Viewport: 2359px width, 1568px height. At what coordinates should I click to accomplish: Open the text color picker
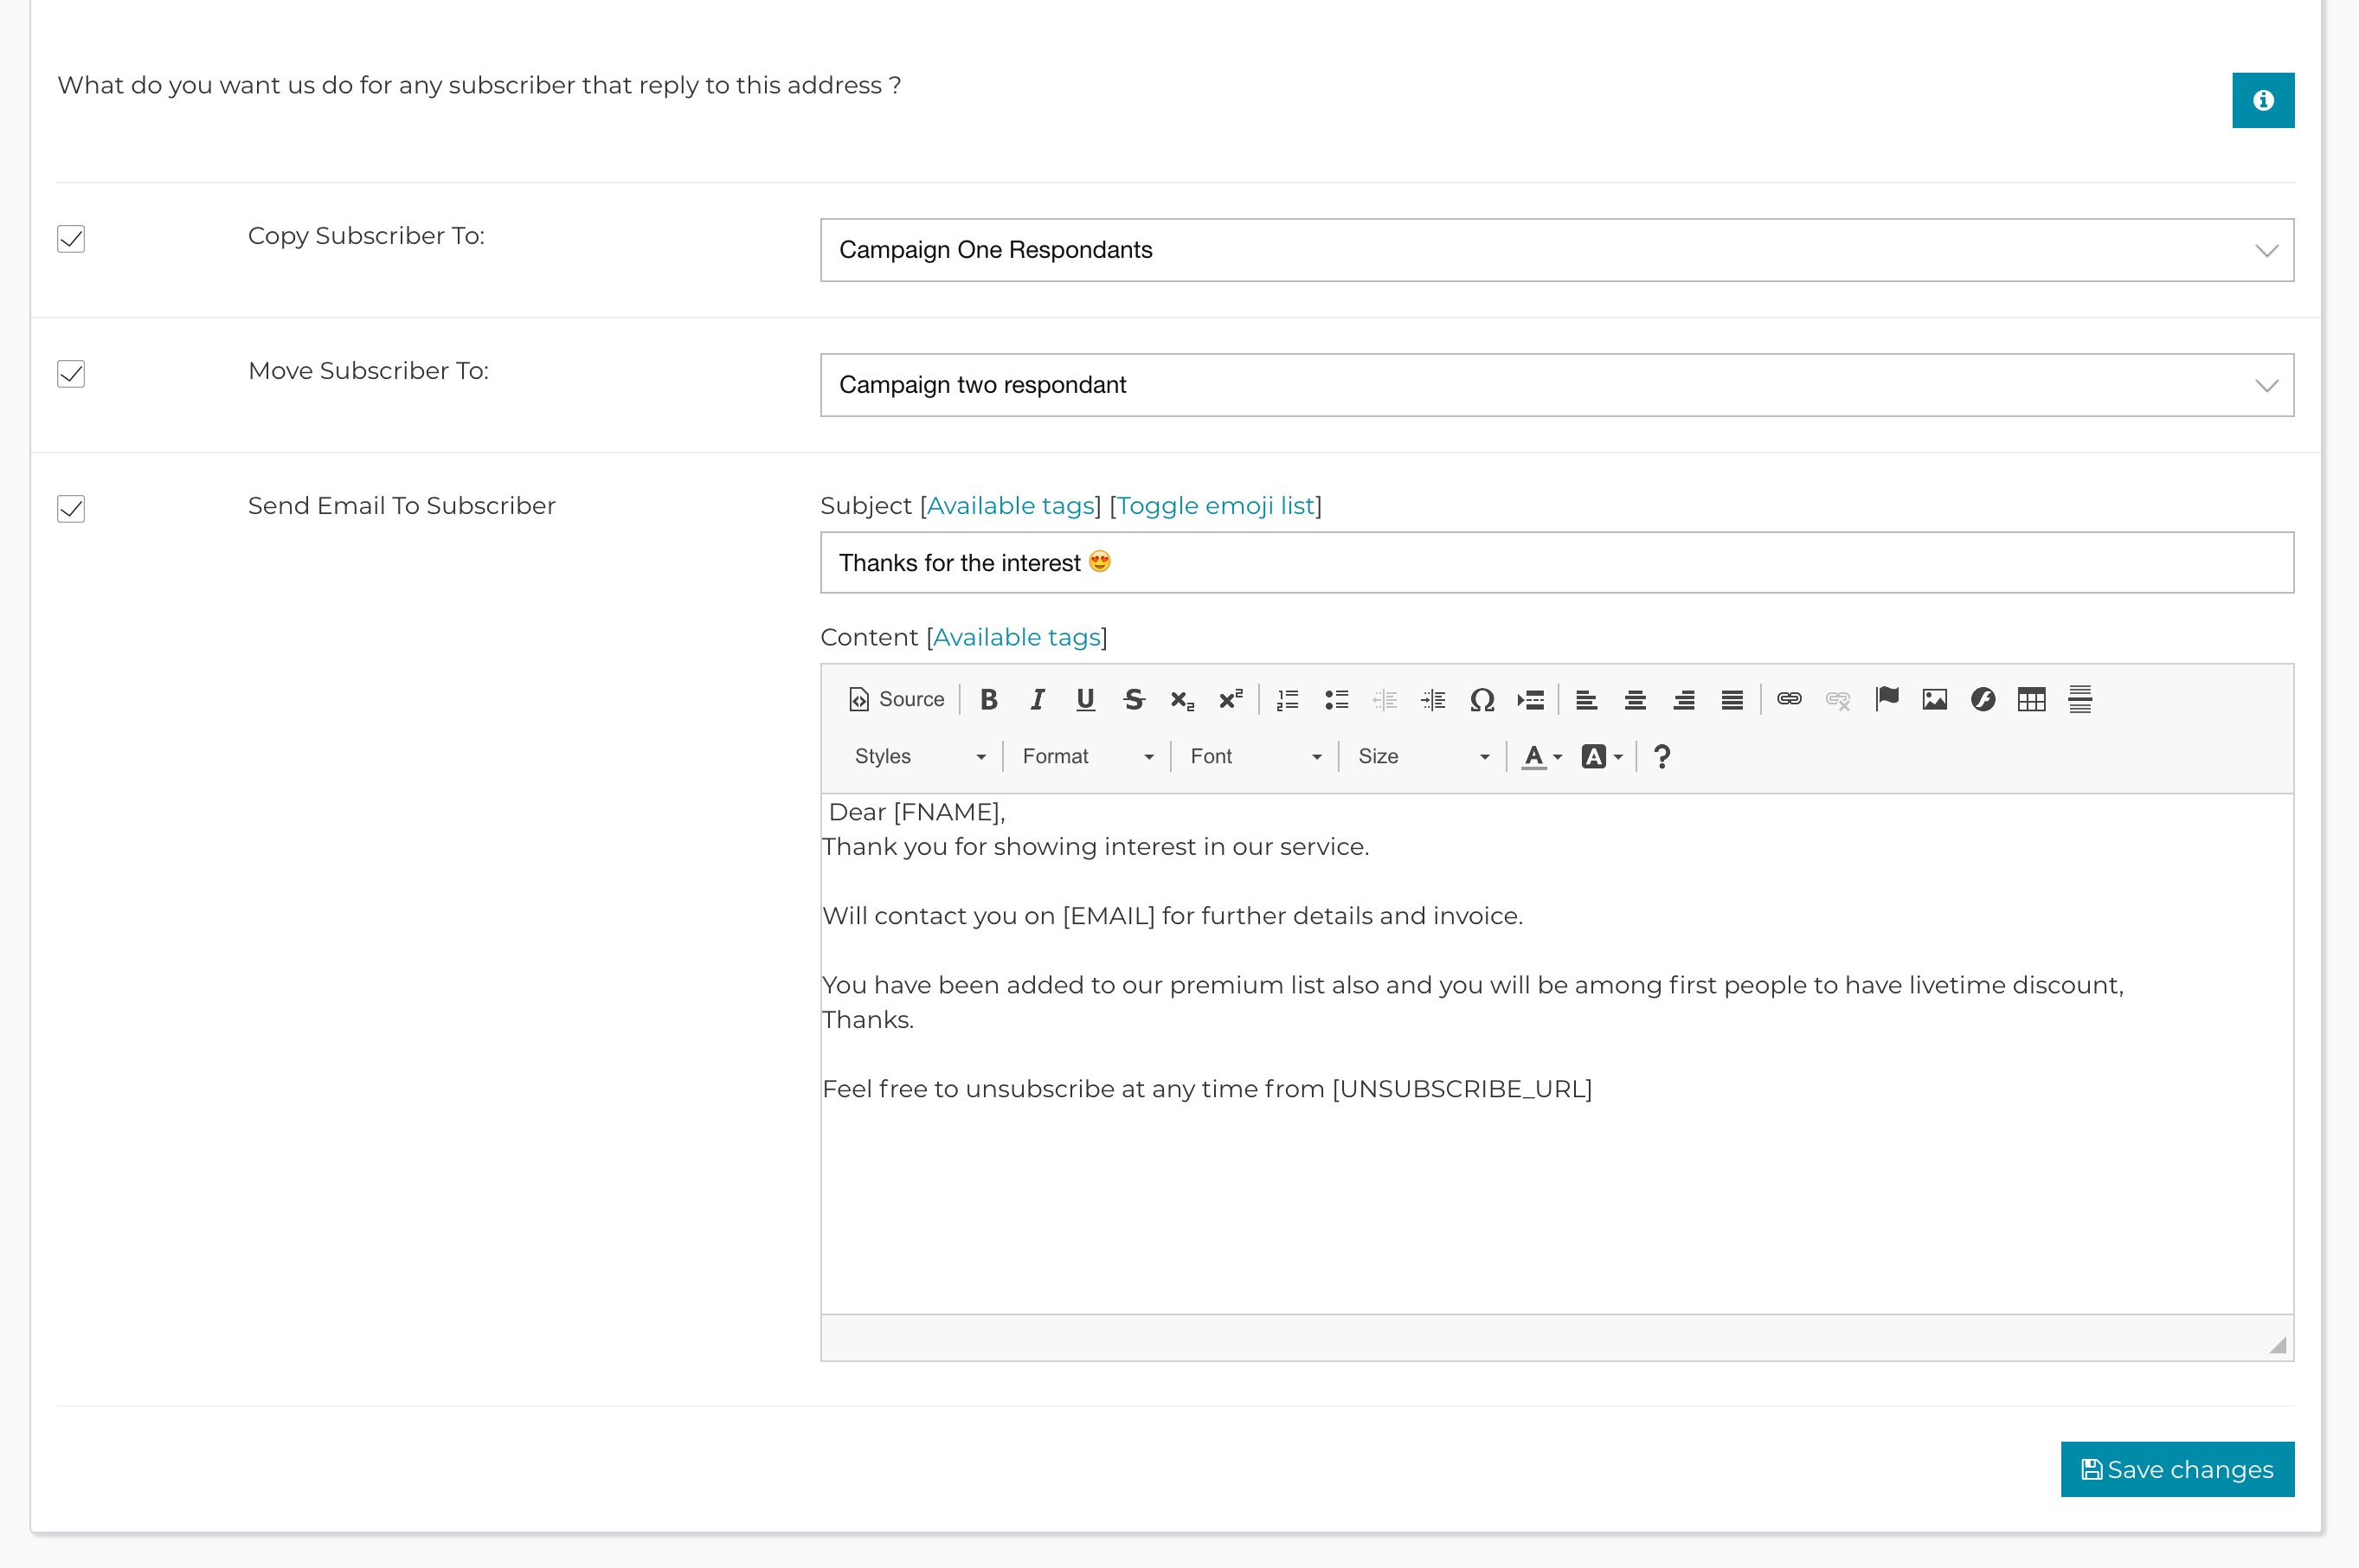tap(1541, 756)
